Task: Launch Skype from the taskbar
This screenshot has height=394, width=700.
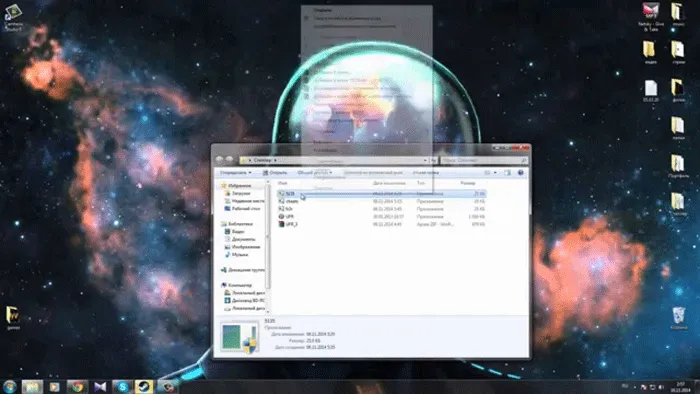Action: (x=122, y=386)
